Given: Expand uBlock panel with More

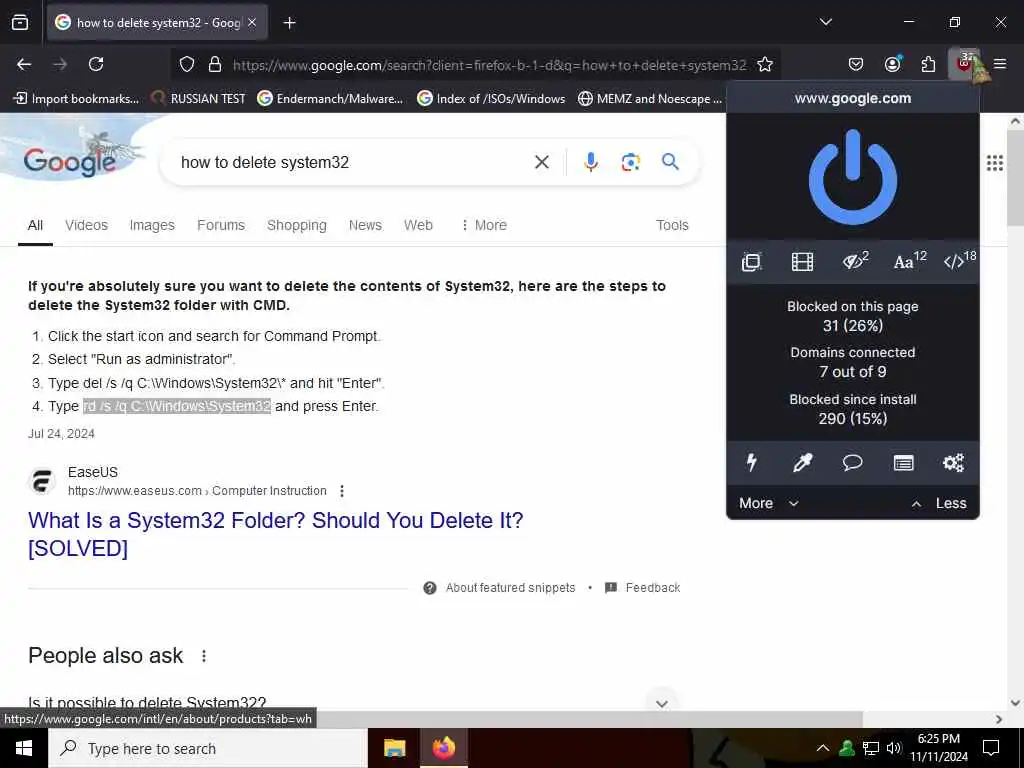Looking at the screenshot, I should [769, 503].
